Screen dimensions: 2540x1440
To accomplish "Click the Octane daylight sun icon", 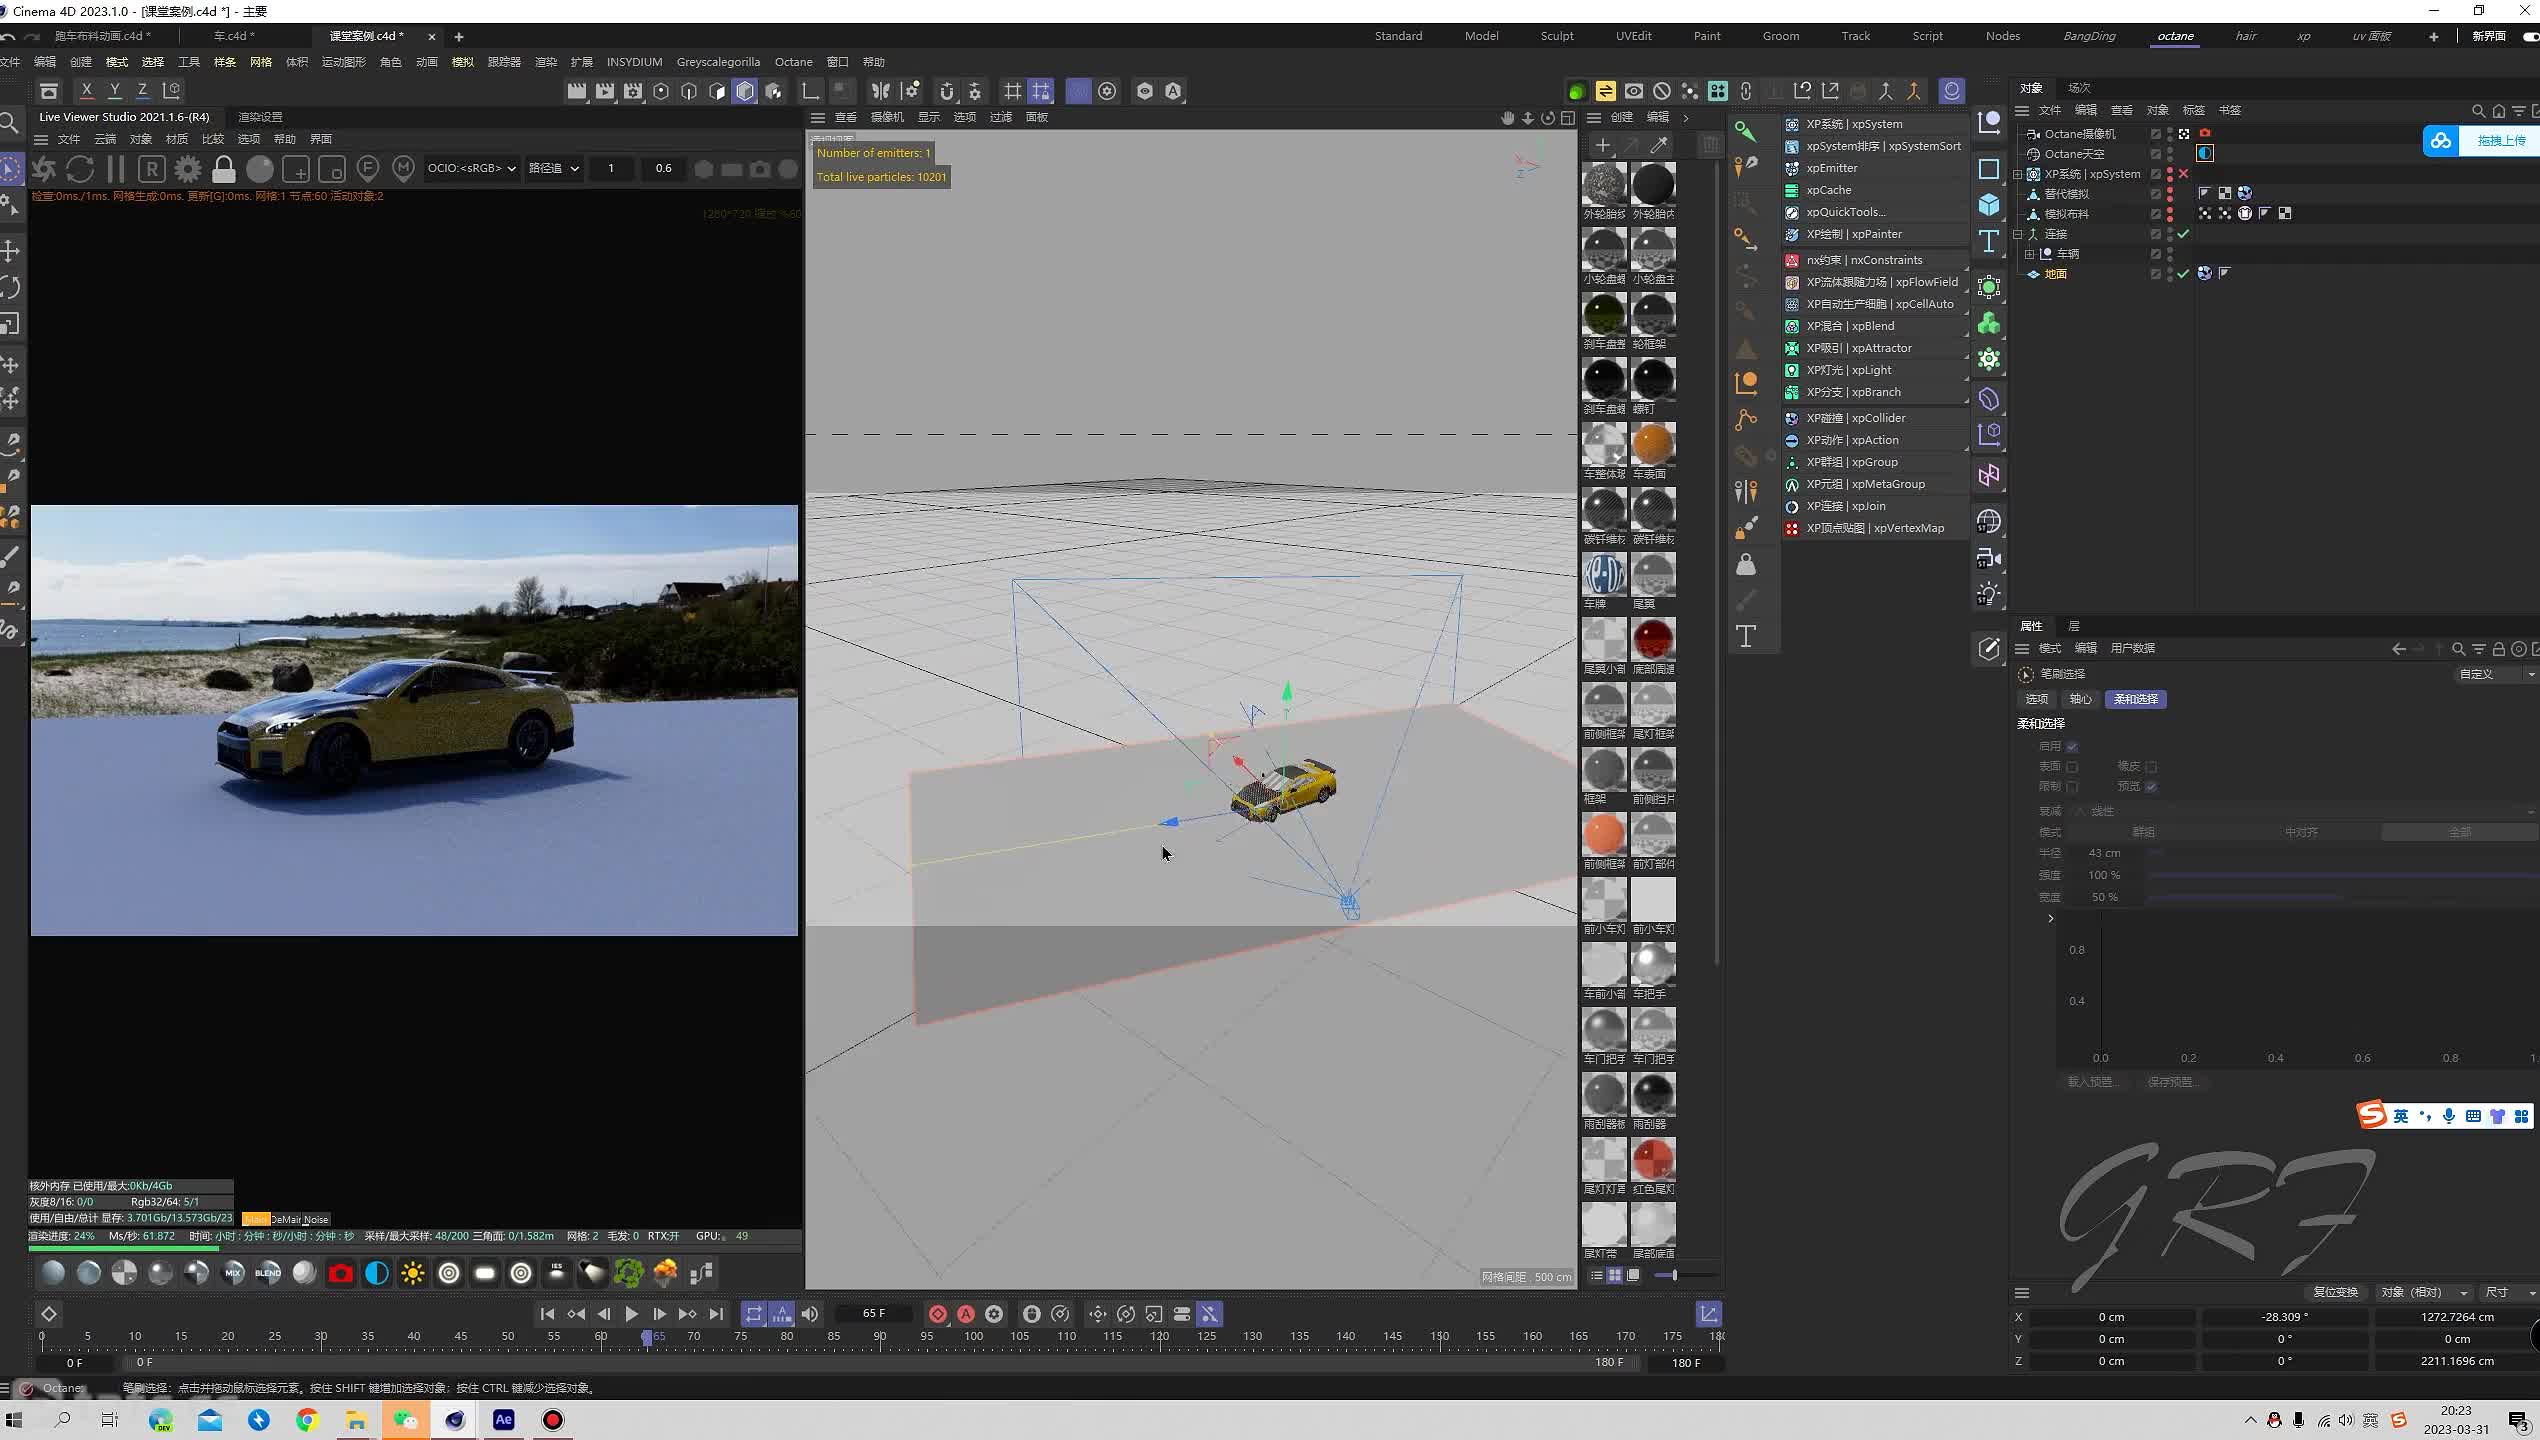I will [413, 1273].
